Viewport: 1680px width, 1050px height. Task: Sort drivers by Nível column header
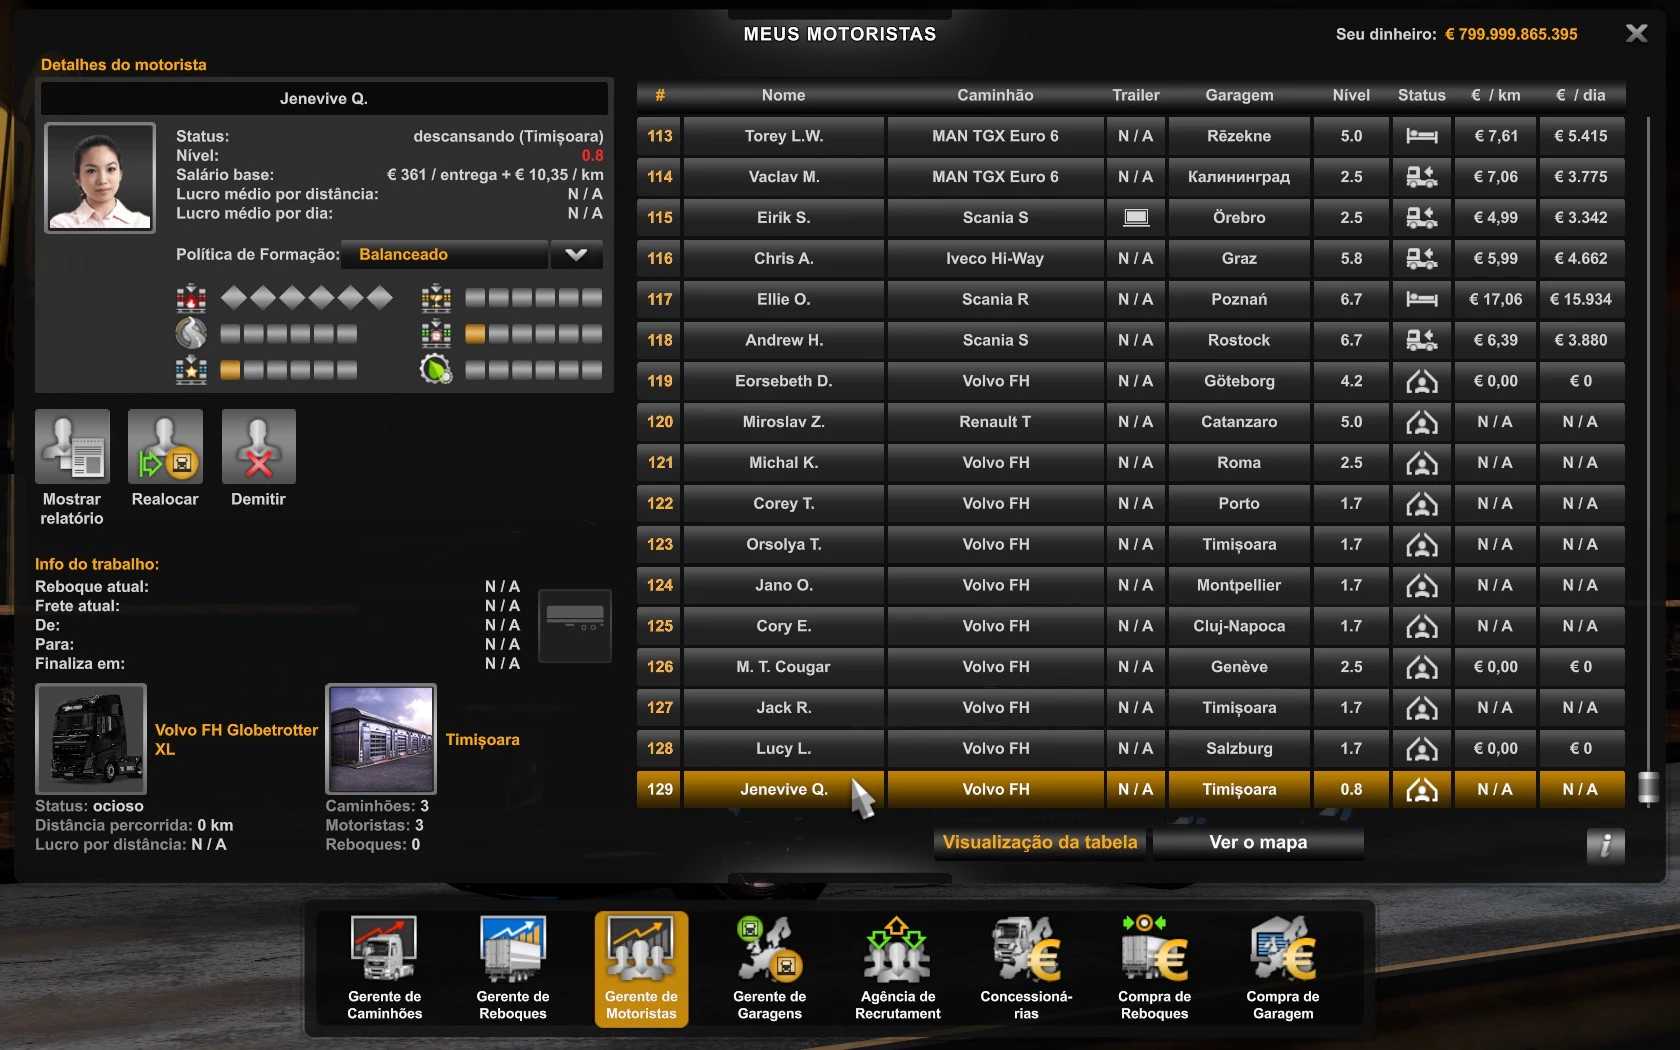point(1350,95)
